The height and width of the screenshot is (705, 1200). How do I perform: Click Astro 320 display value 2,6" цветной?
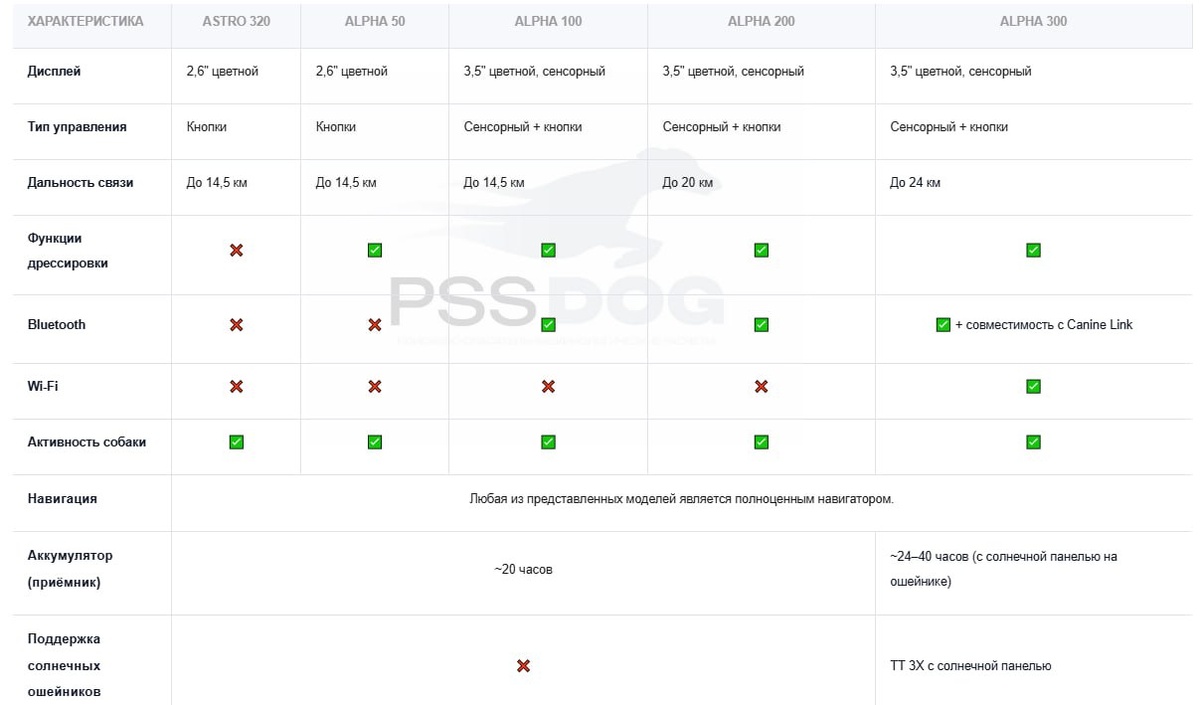pyautogui.click(x=222, y=72)
